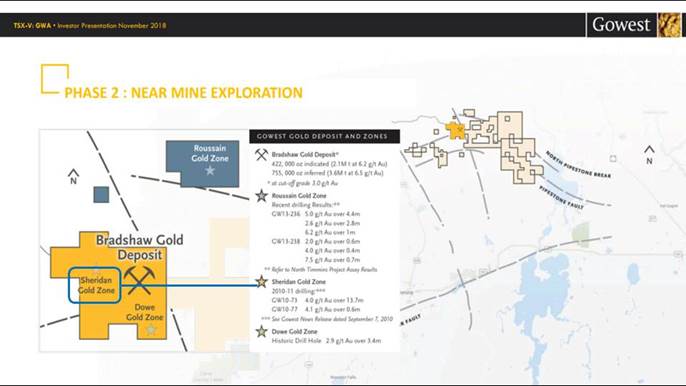Image resolution: width=686 pixels, height=386 pixels.
Task: Click the star icon next to Sheridan Gold Zone legend
Action: coord(262,281)
